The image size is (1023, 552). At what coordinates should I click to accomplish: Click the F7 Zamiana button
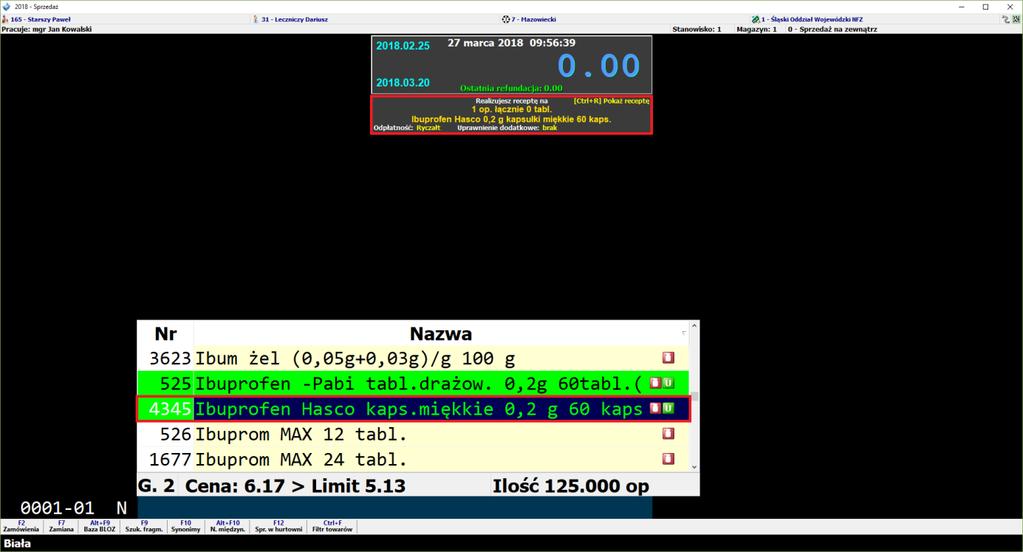pos(61,527)
